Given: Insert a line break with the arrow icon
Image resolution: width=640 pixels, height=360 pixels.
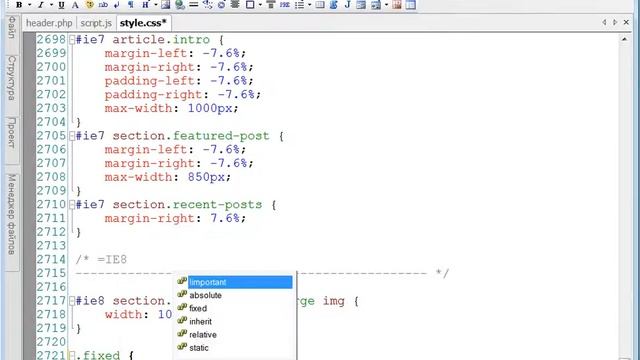Looking at the screenshot, I should 117,5.
